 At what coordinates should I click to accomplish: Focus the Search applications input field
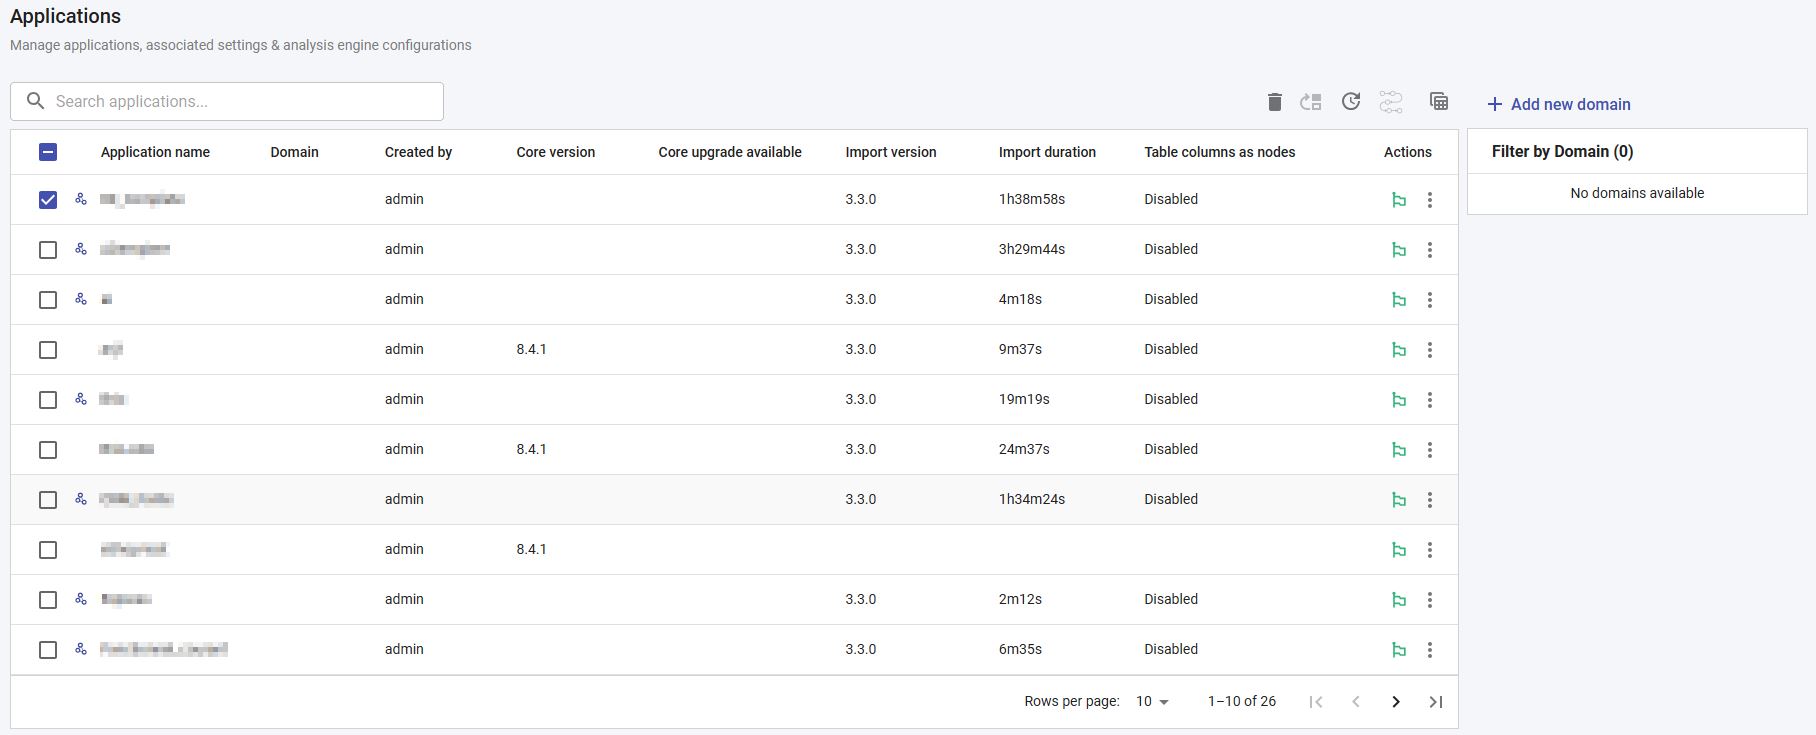[240, 101]
